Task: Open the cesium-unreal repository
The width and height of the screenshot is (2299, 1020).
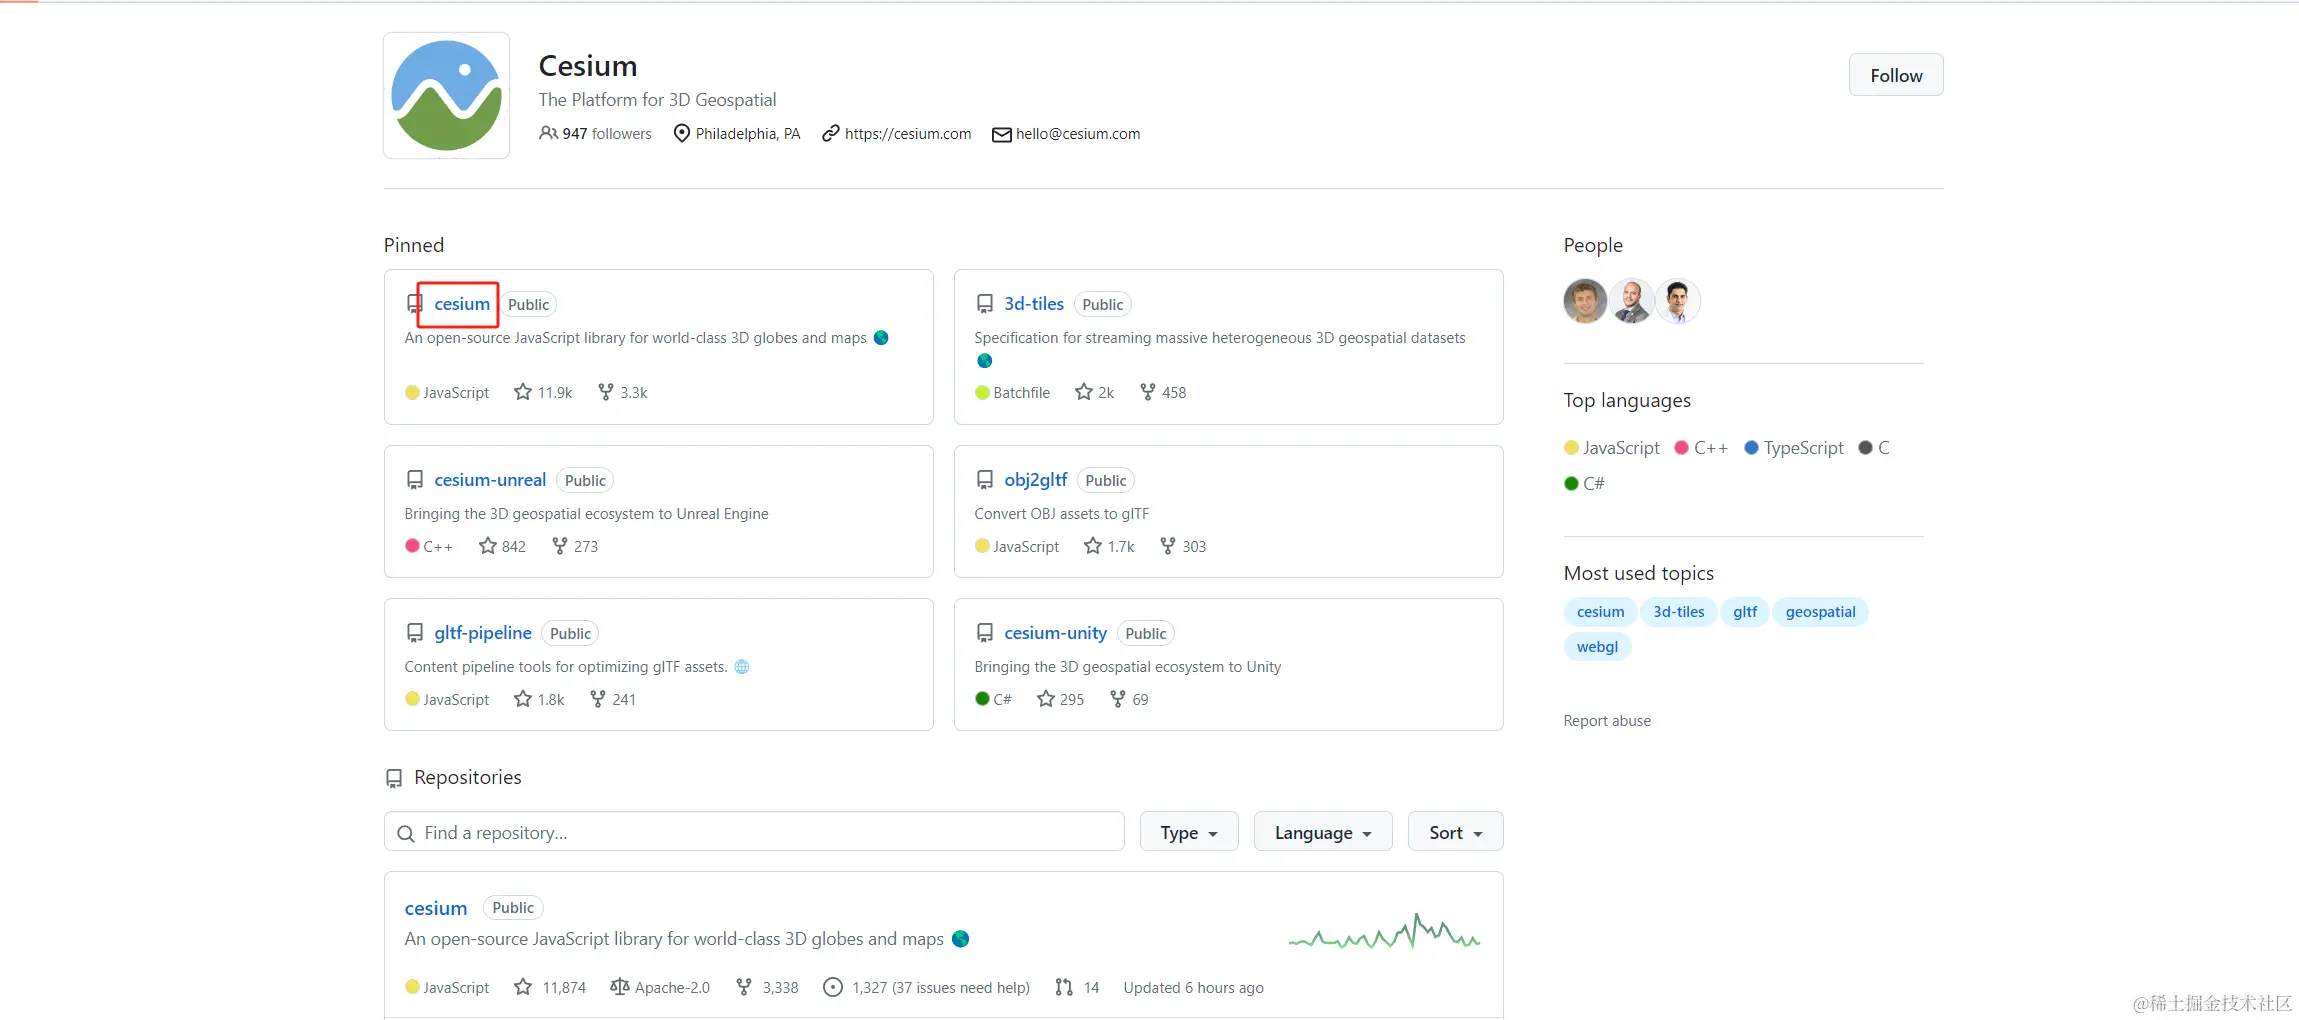Action: tap(490, 480)
